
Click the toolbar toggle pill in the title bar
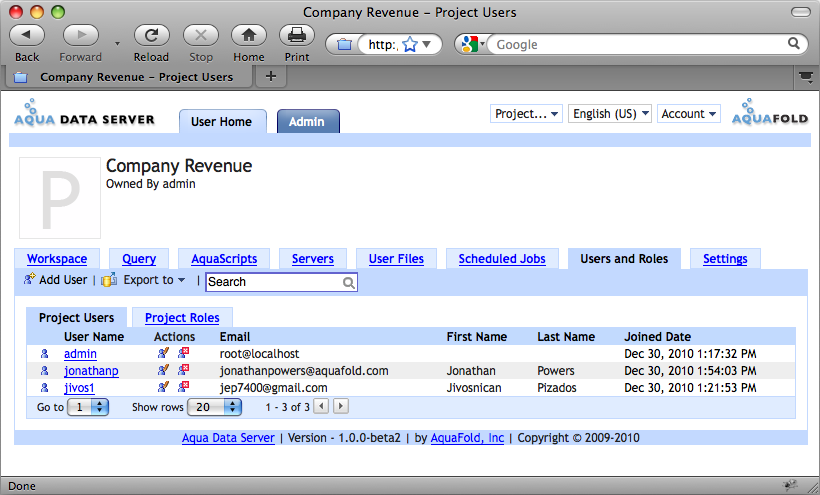tap(801, 12)
